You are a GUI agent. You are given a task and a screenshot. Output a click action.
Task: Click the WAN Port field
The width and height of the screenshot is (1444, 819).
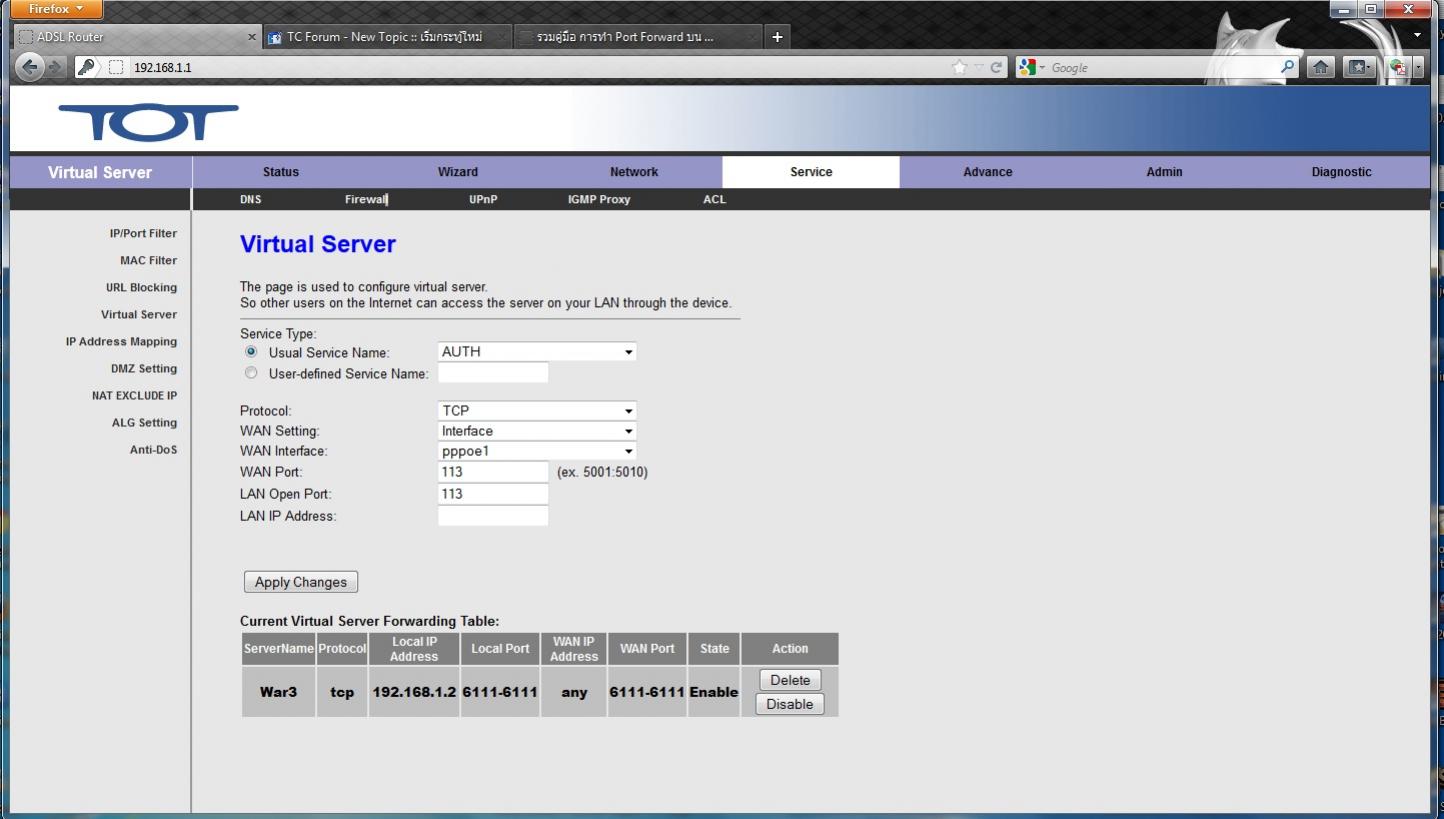pyautogui.click(x=493, y=472)
